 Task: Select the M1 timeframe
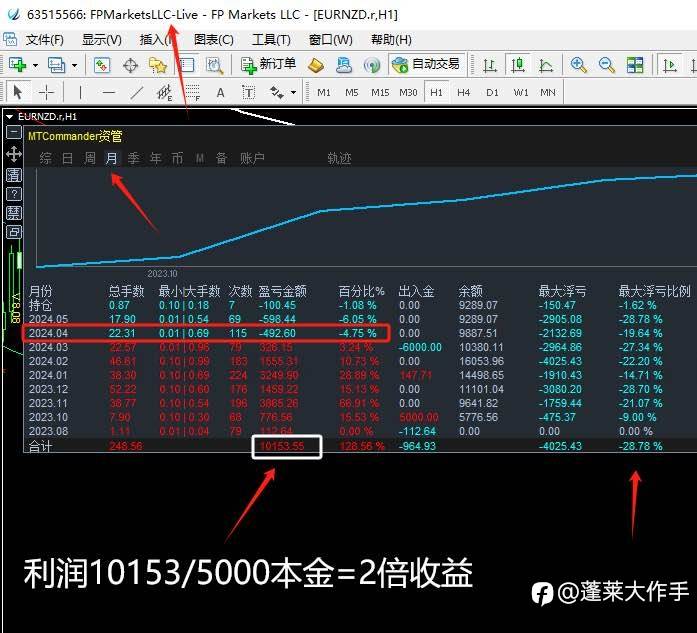(x=324, y=92)
